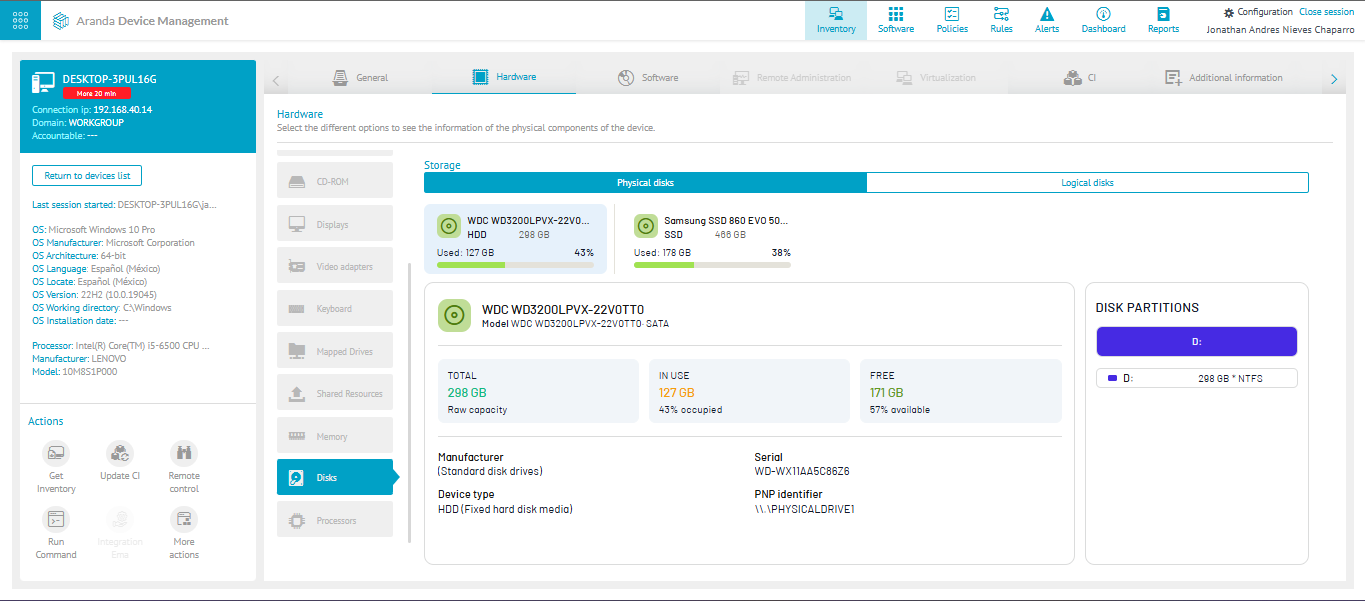Screen dimensions: 1365x601
Task: Select Video adapters hardware category
Action: pyautogui.click(x=335, y=267)
